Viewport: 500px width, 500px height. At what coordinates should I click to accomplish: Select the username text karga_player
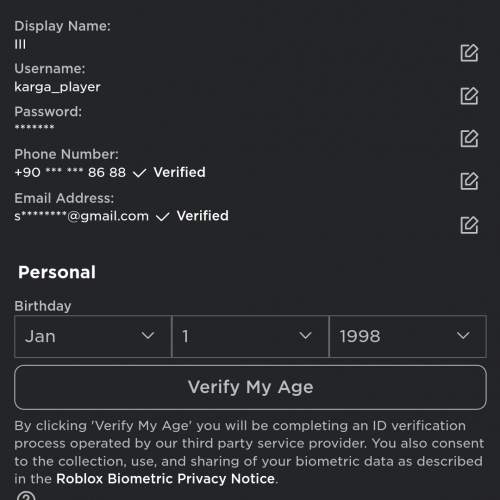(x=57, y=87)
